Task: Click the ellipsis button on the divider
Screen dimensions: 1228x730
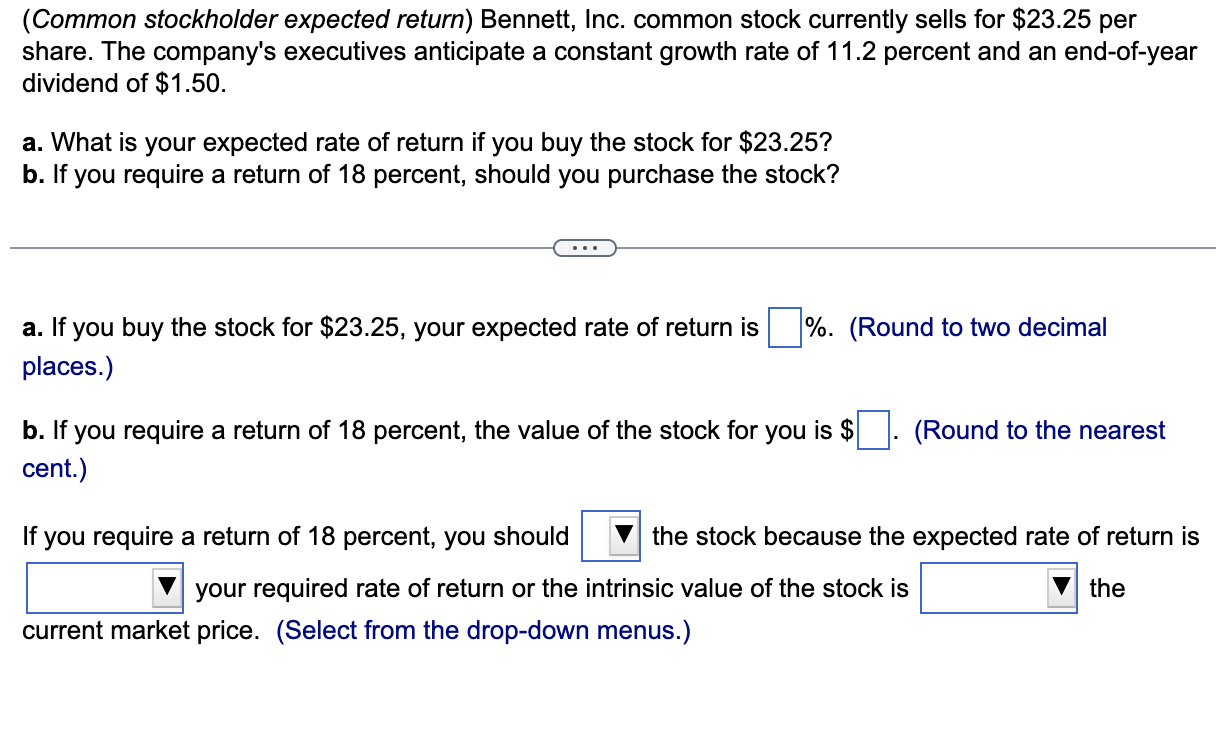Action: click(x=583, y=247)
